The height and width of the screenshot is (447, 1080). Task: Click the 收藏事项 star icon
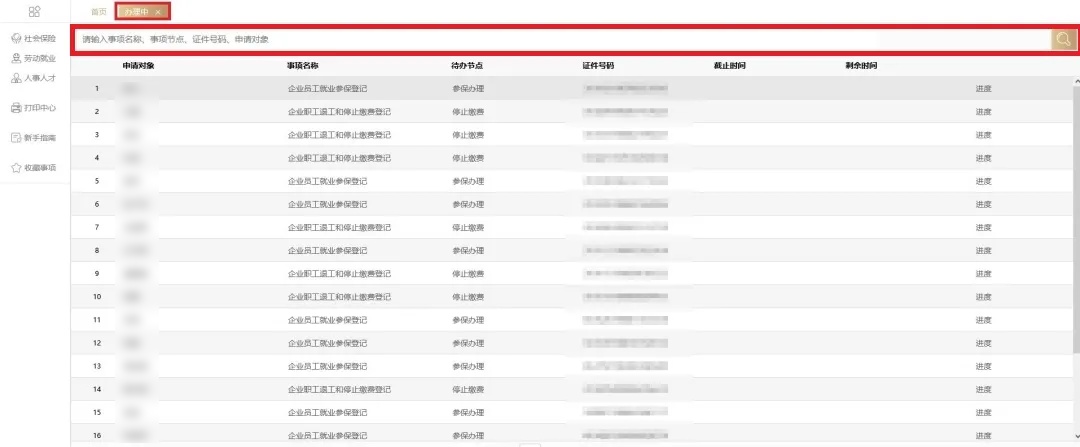coord(15,168)
